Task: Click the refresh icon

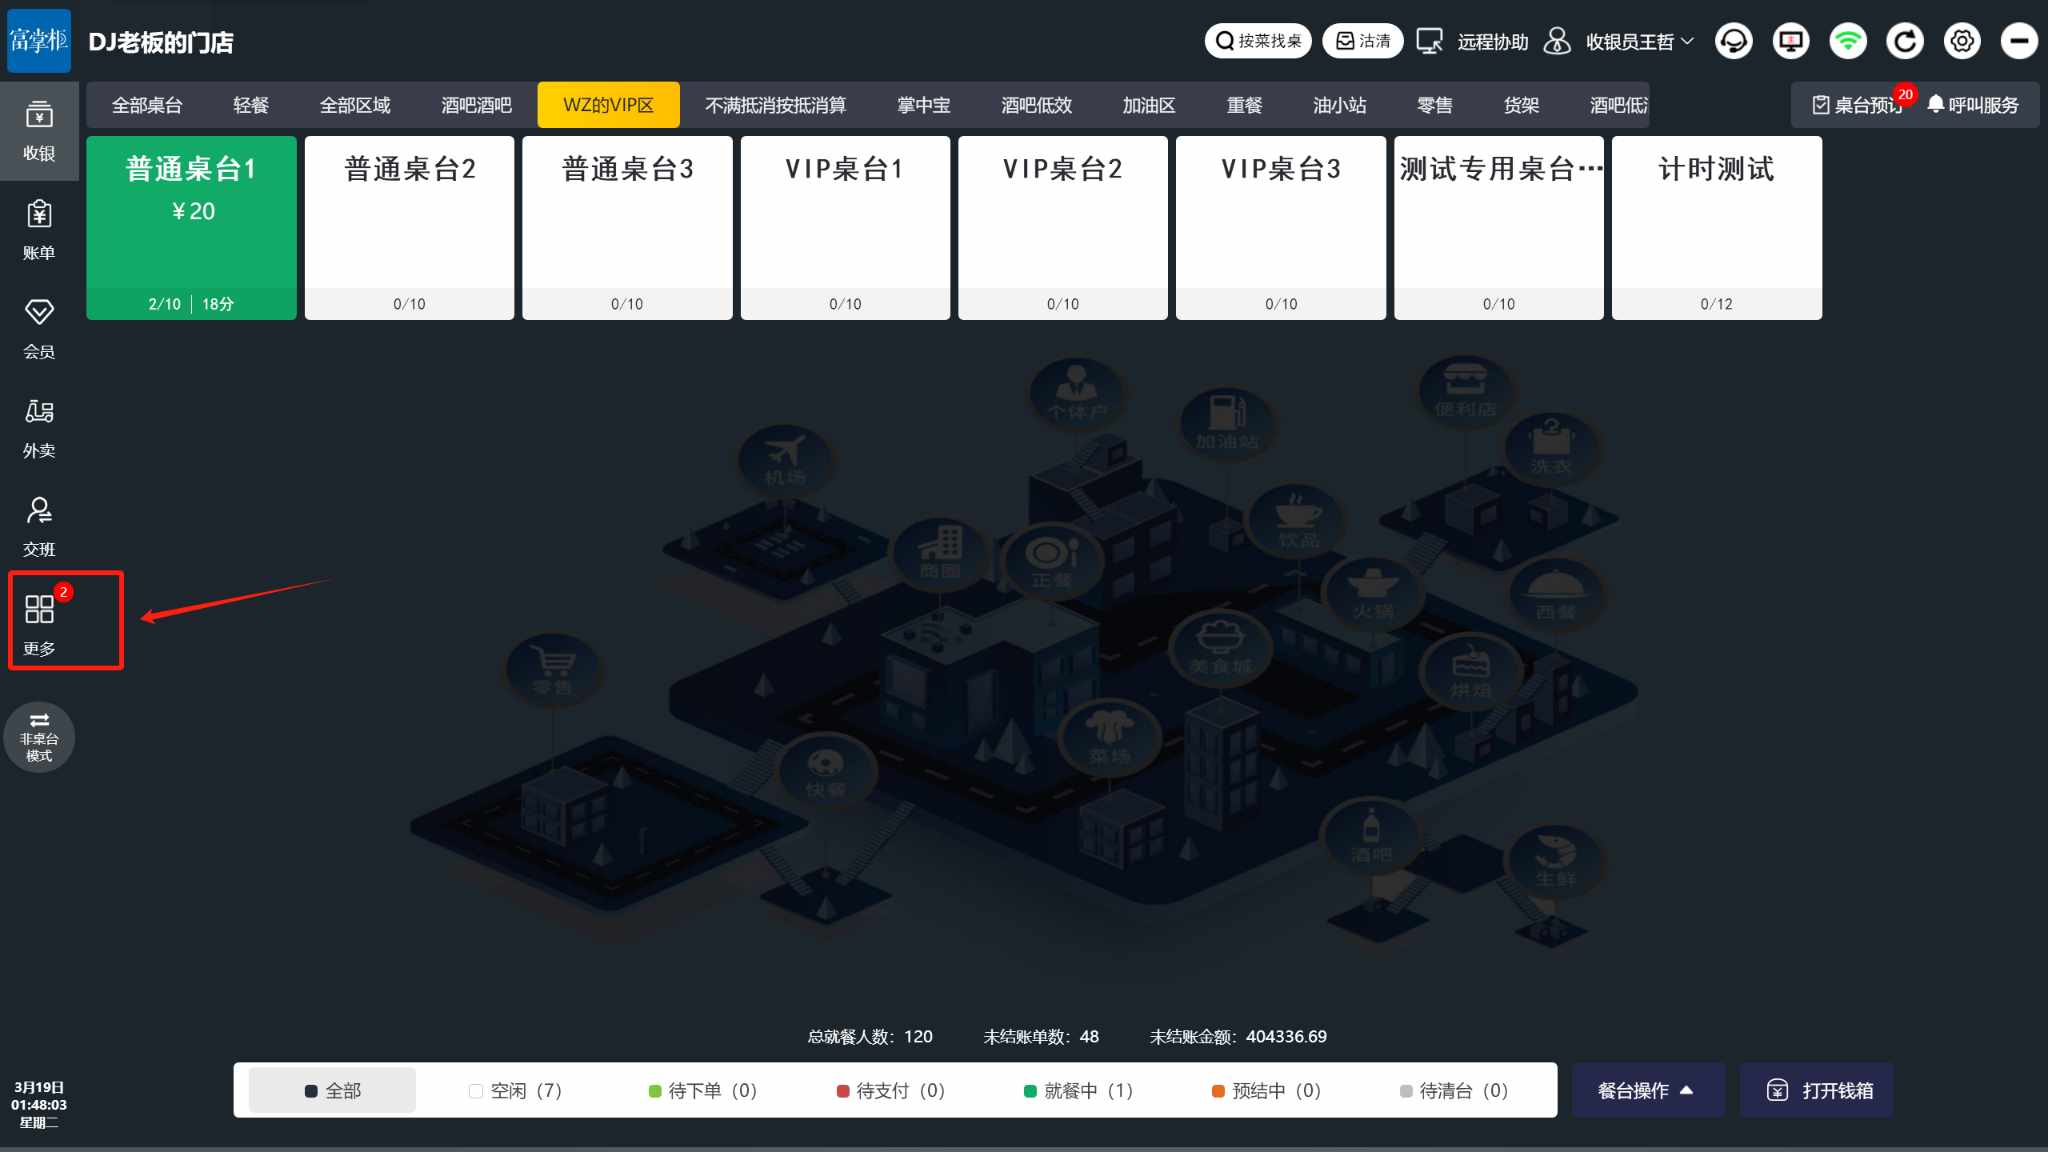Action: [1905, 41]
